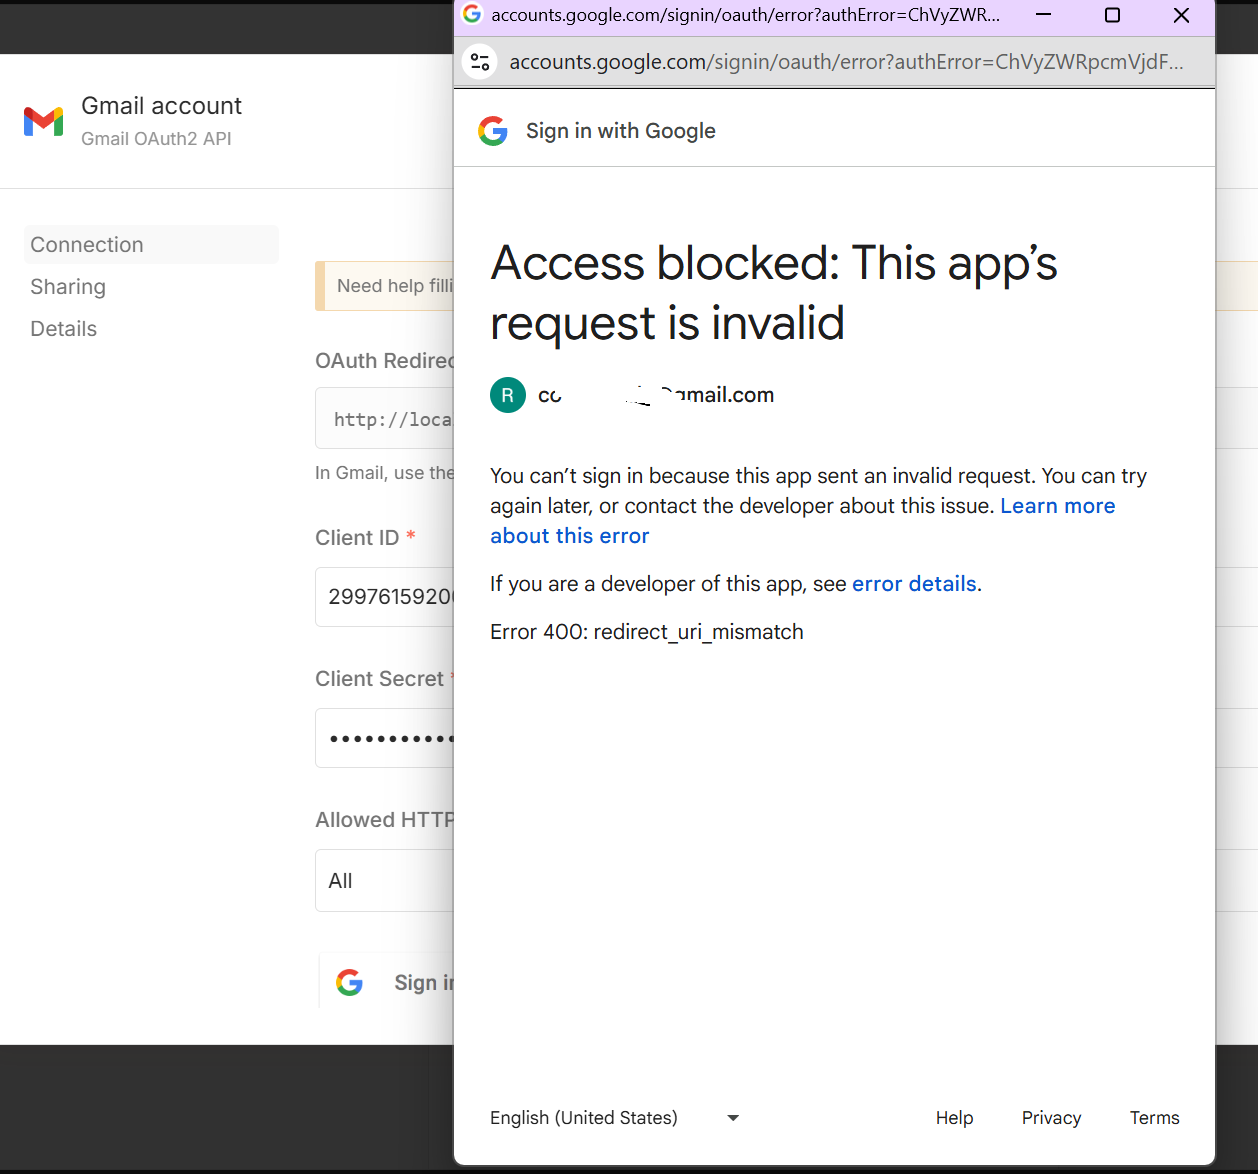Image resolution: width=1258 pixels, height=1174 pixels.
Task: Expand the Allowed HTTP domains dropdown showing All
Action: coord(385,881)
